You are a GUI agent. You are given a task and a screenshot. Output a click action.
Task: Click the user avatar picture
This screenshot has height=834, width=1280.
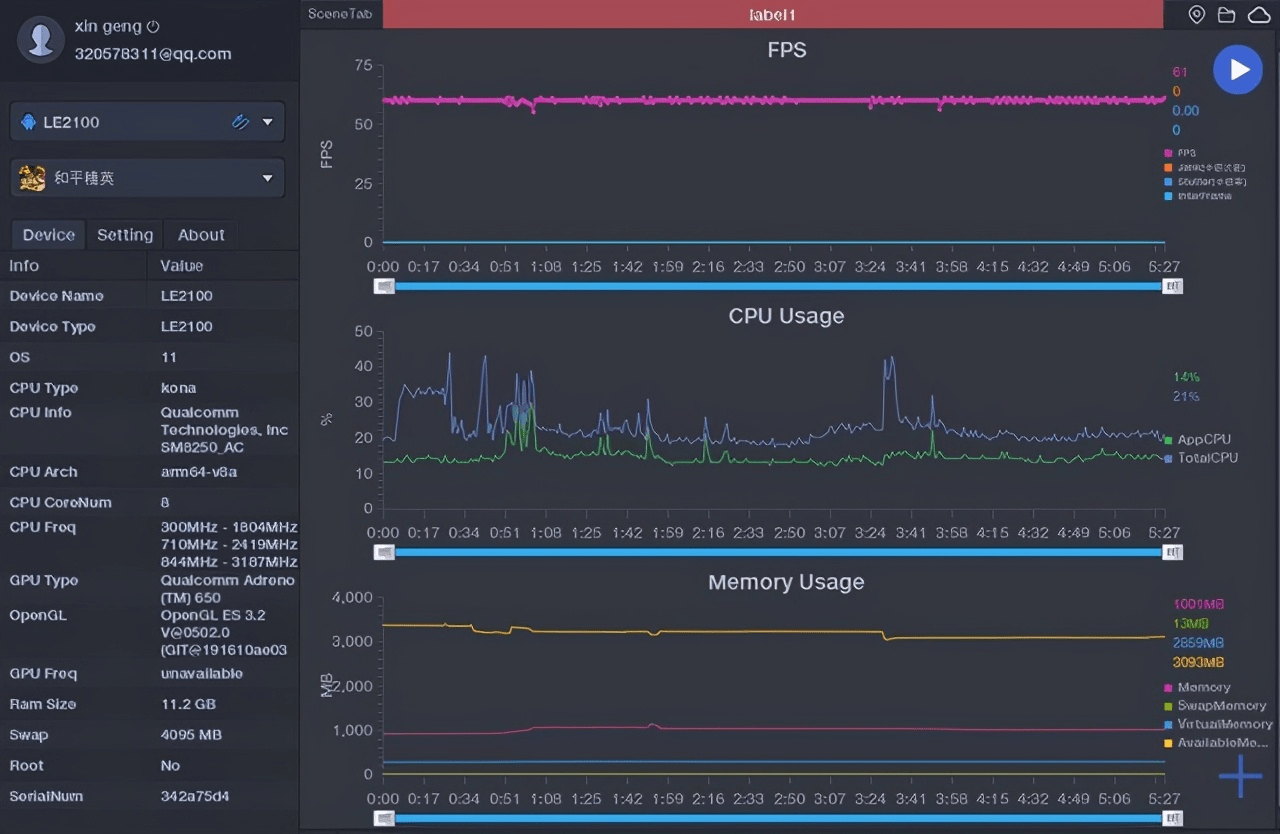coord(41,40)
